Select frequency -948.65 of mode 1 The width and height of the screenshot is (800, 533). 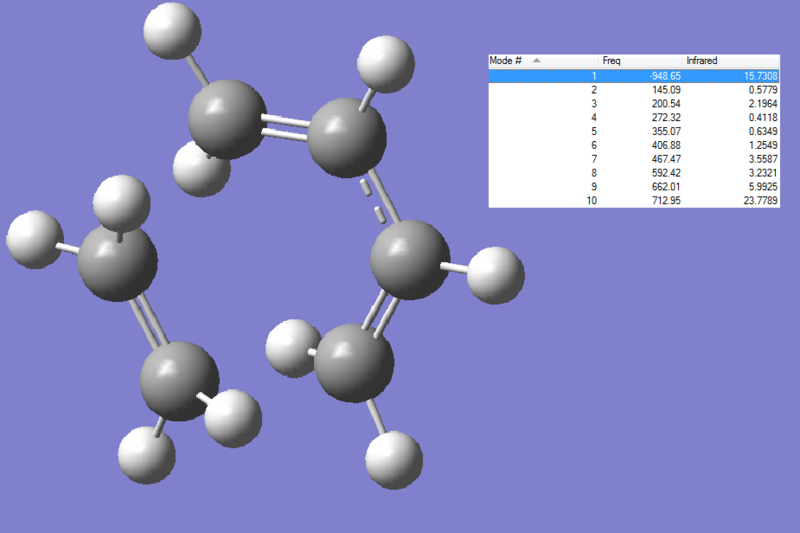coord(665,76)
